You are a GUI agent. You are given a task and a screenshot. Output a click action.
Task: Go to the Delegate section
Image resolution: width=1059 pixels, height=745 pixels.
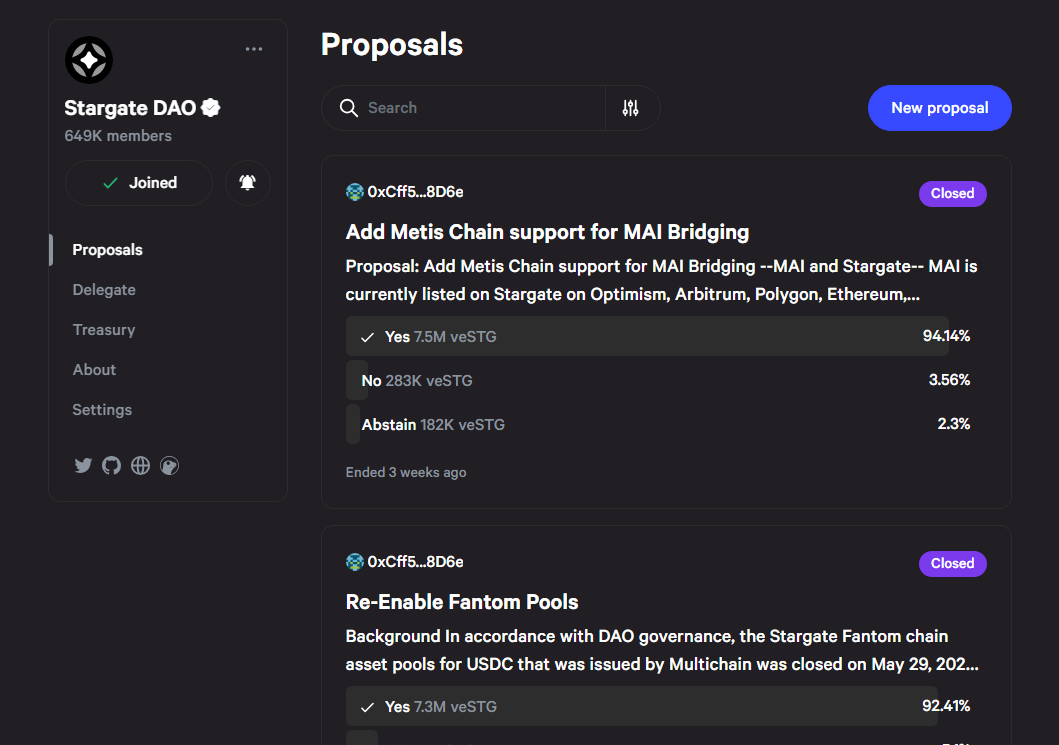tap(104, 290)
